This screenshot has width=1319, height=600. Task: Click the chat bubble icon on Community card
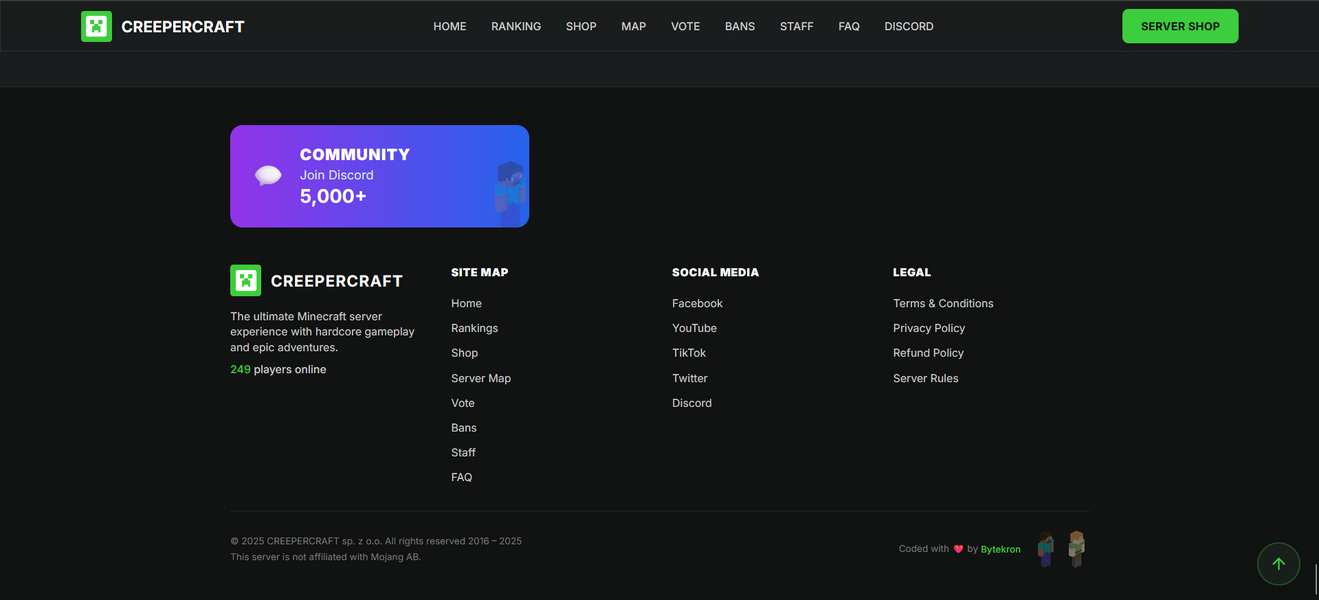point(268,176)
